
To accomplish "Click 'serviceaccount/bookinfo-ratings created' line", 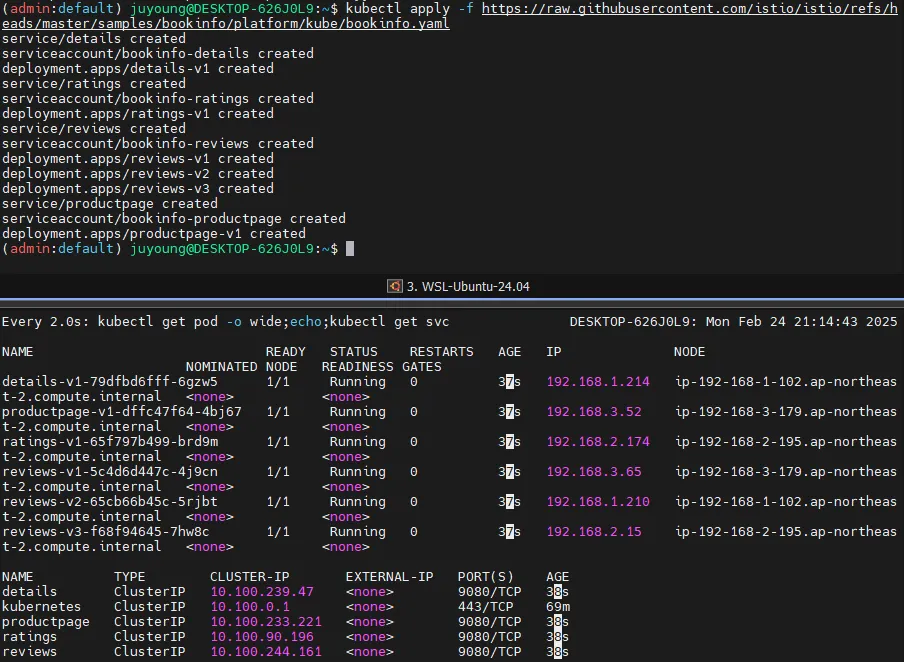I will click(x=158, y=99).
